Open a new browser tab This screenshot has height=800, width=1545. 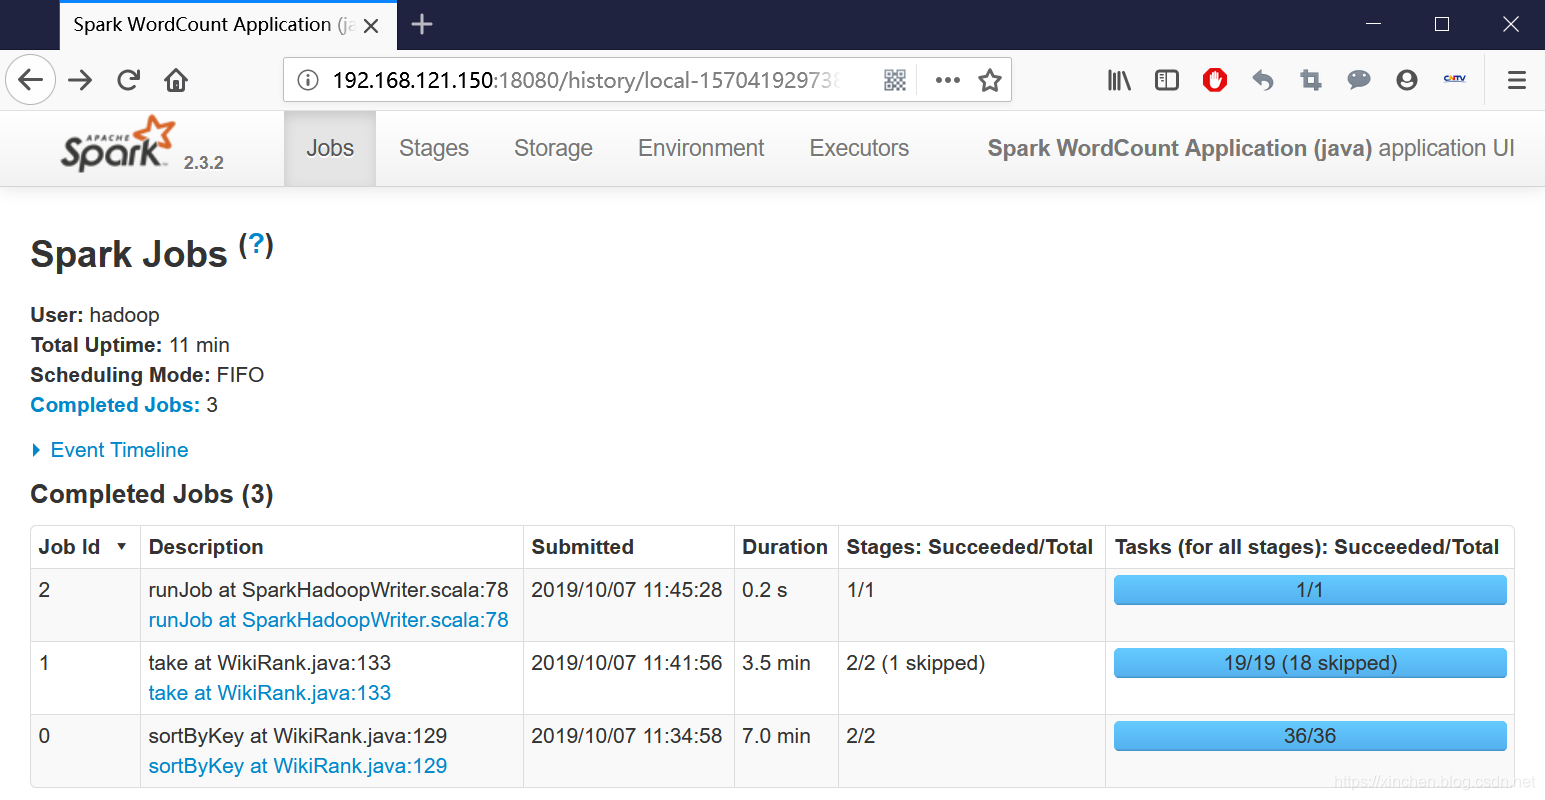pos(422,24)
